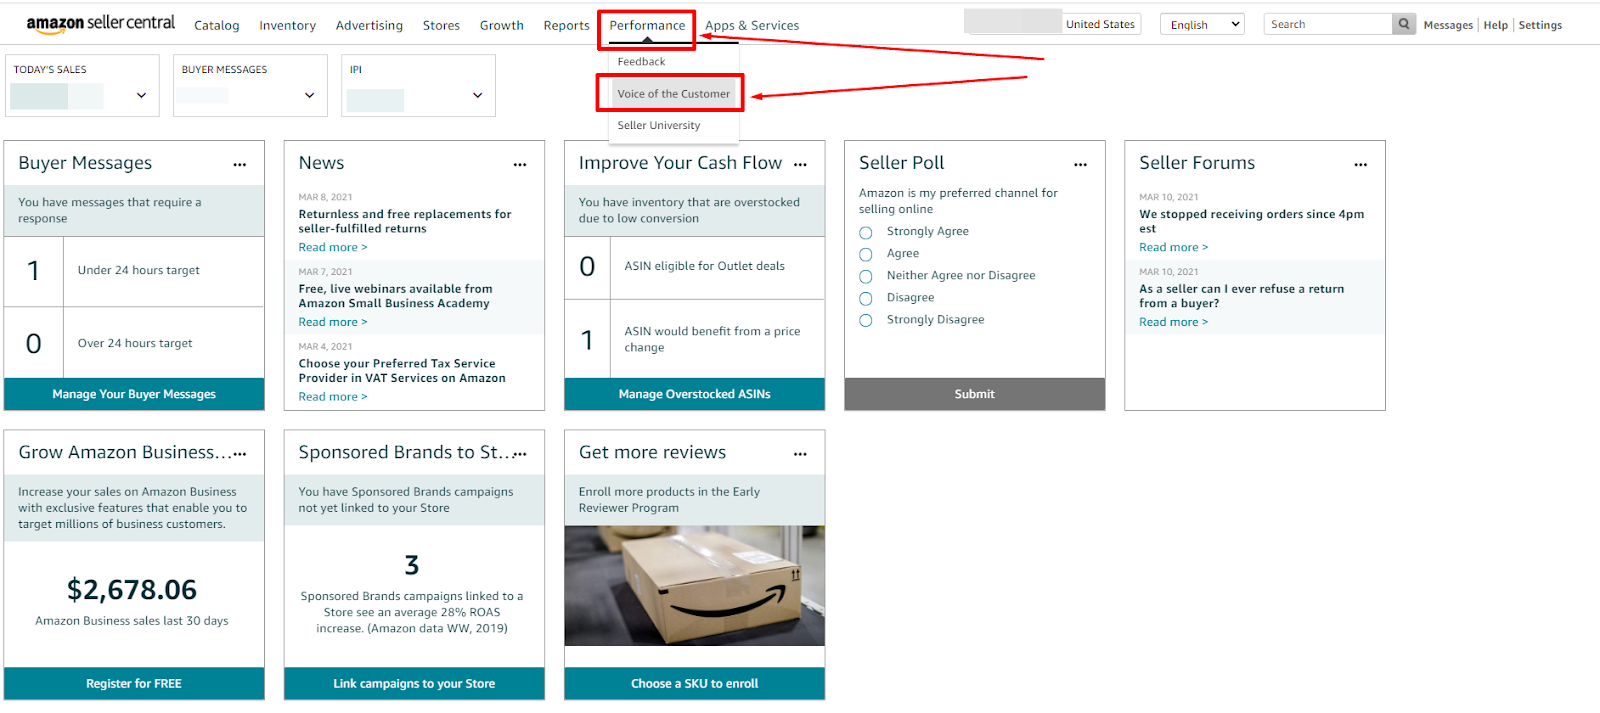Expand the Today's Sales dropdown
Screen dimensions: 1600x713
(x=141, y=95)
